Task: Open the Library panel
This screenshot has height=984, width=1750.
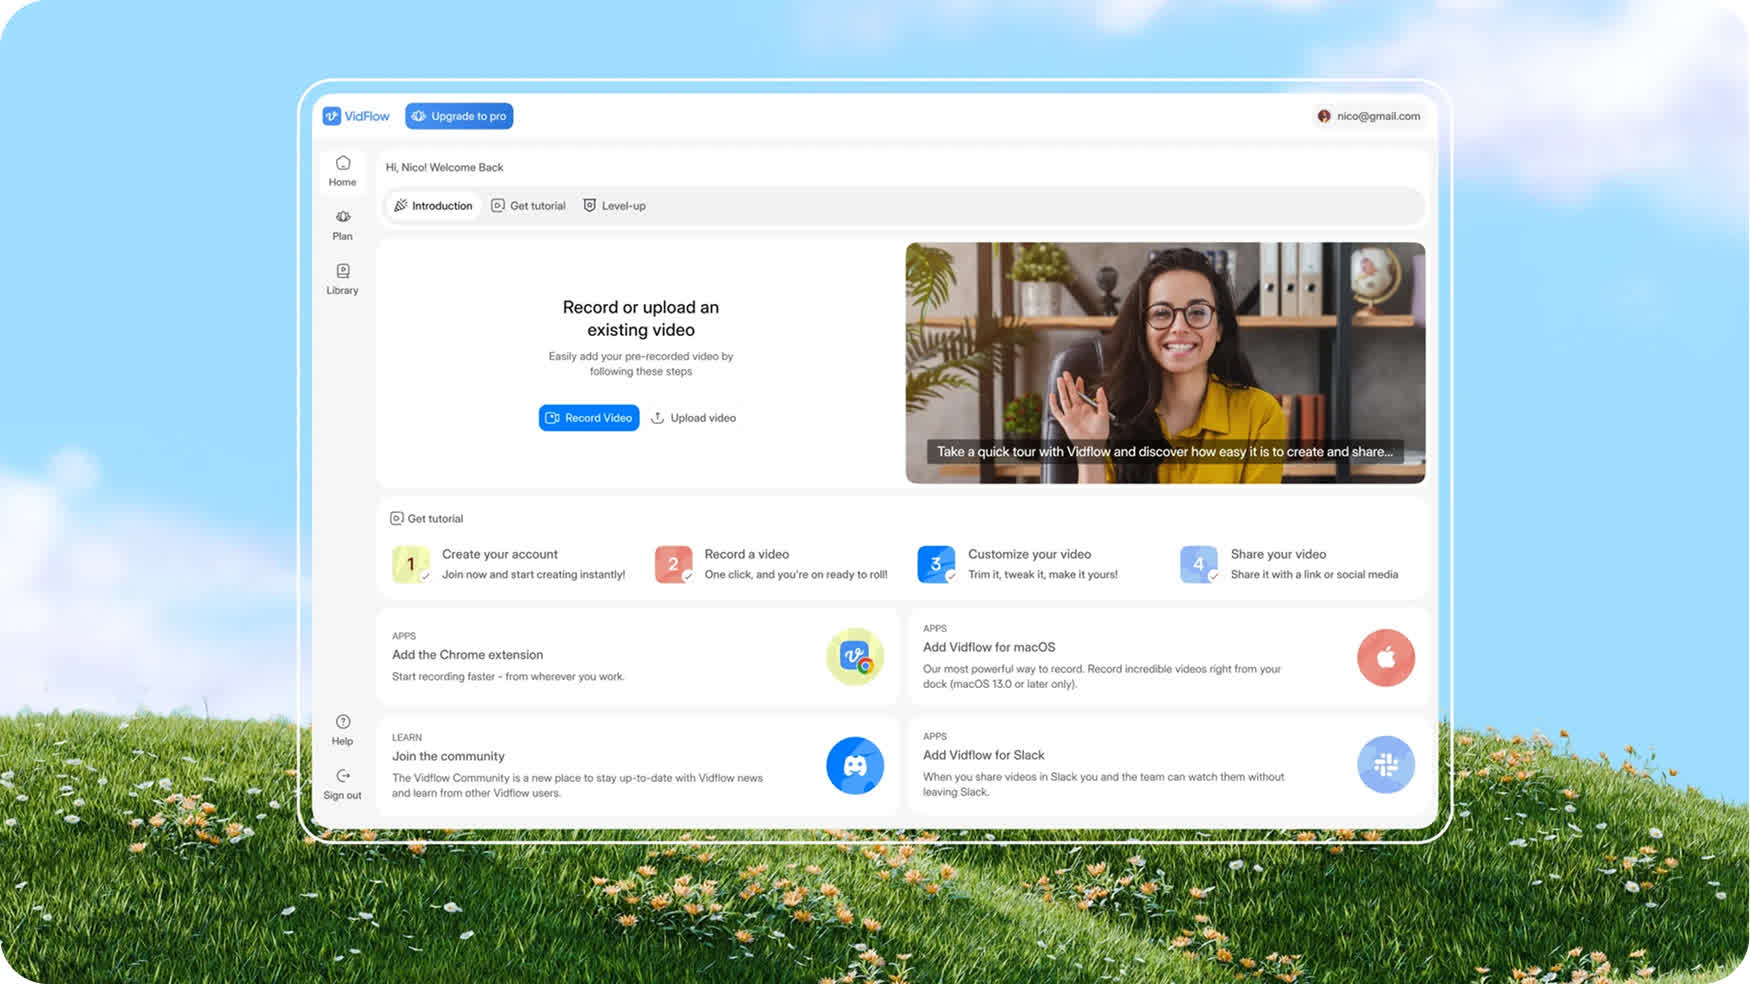Action: coord(342,278)
